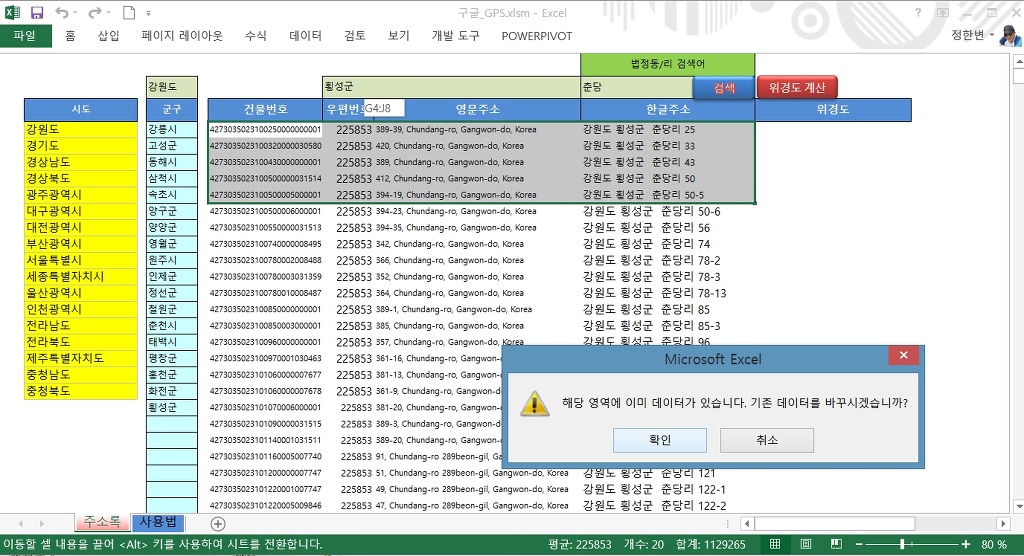Click the Redo arrow icon
The height and width of the screenshot is (556, 1024).
pos(94,13)
